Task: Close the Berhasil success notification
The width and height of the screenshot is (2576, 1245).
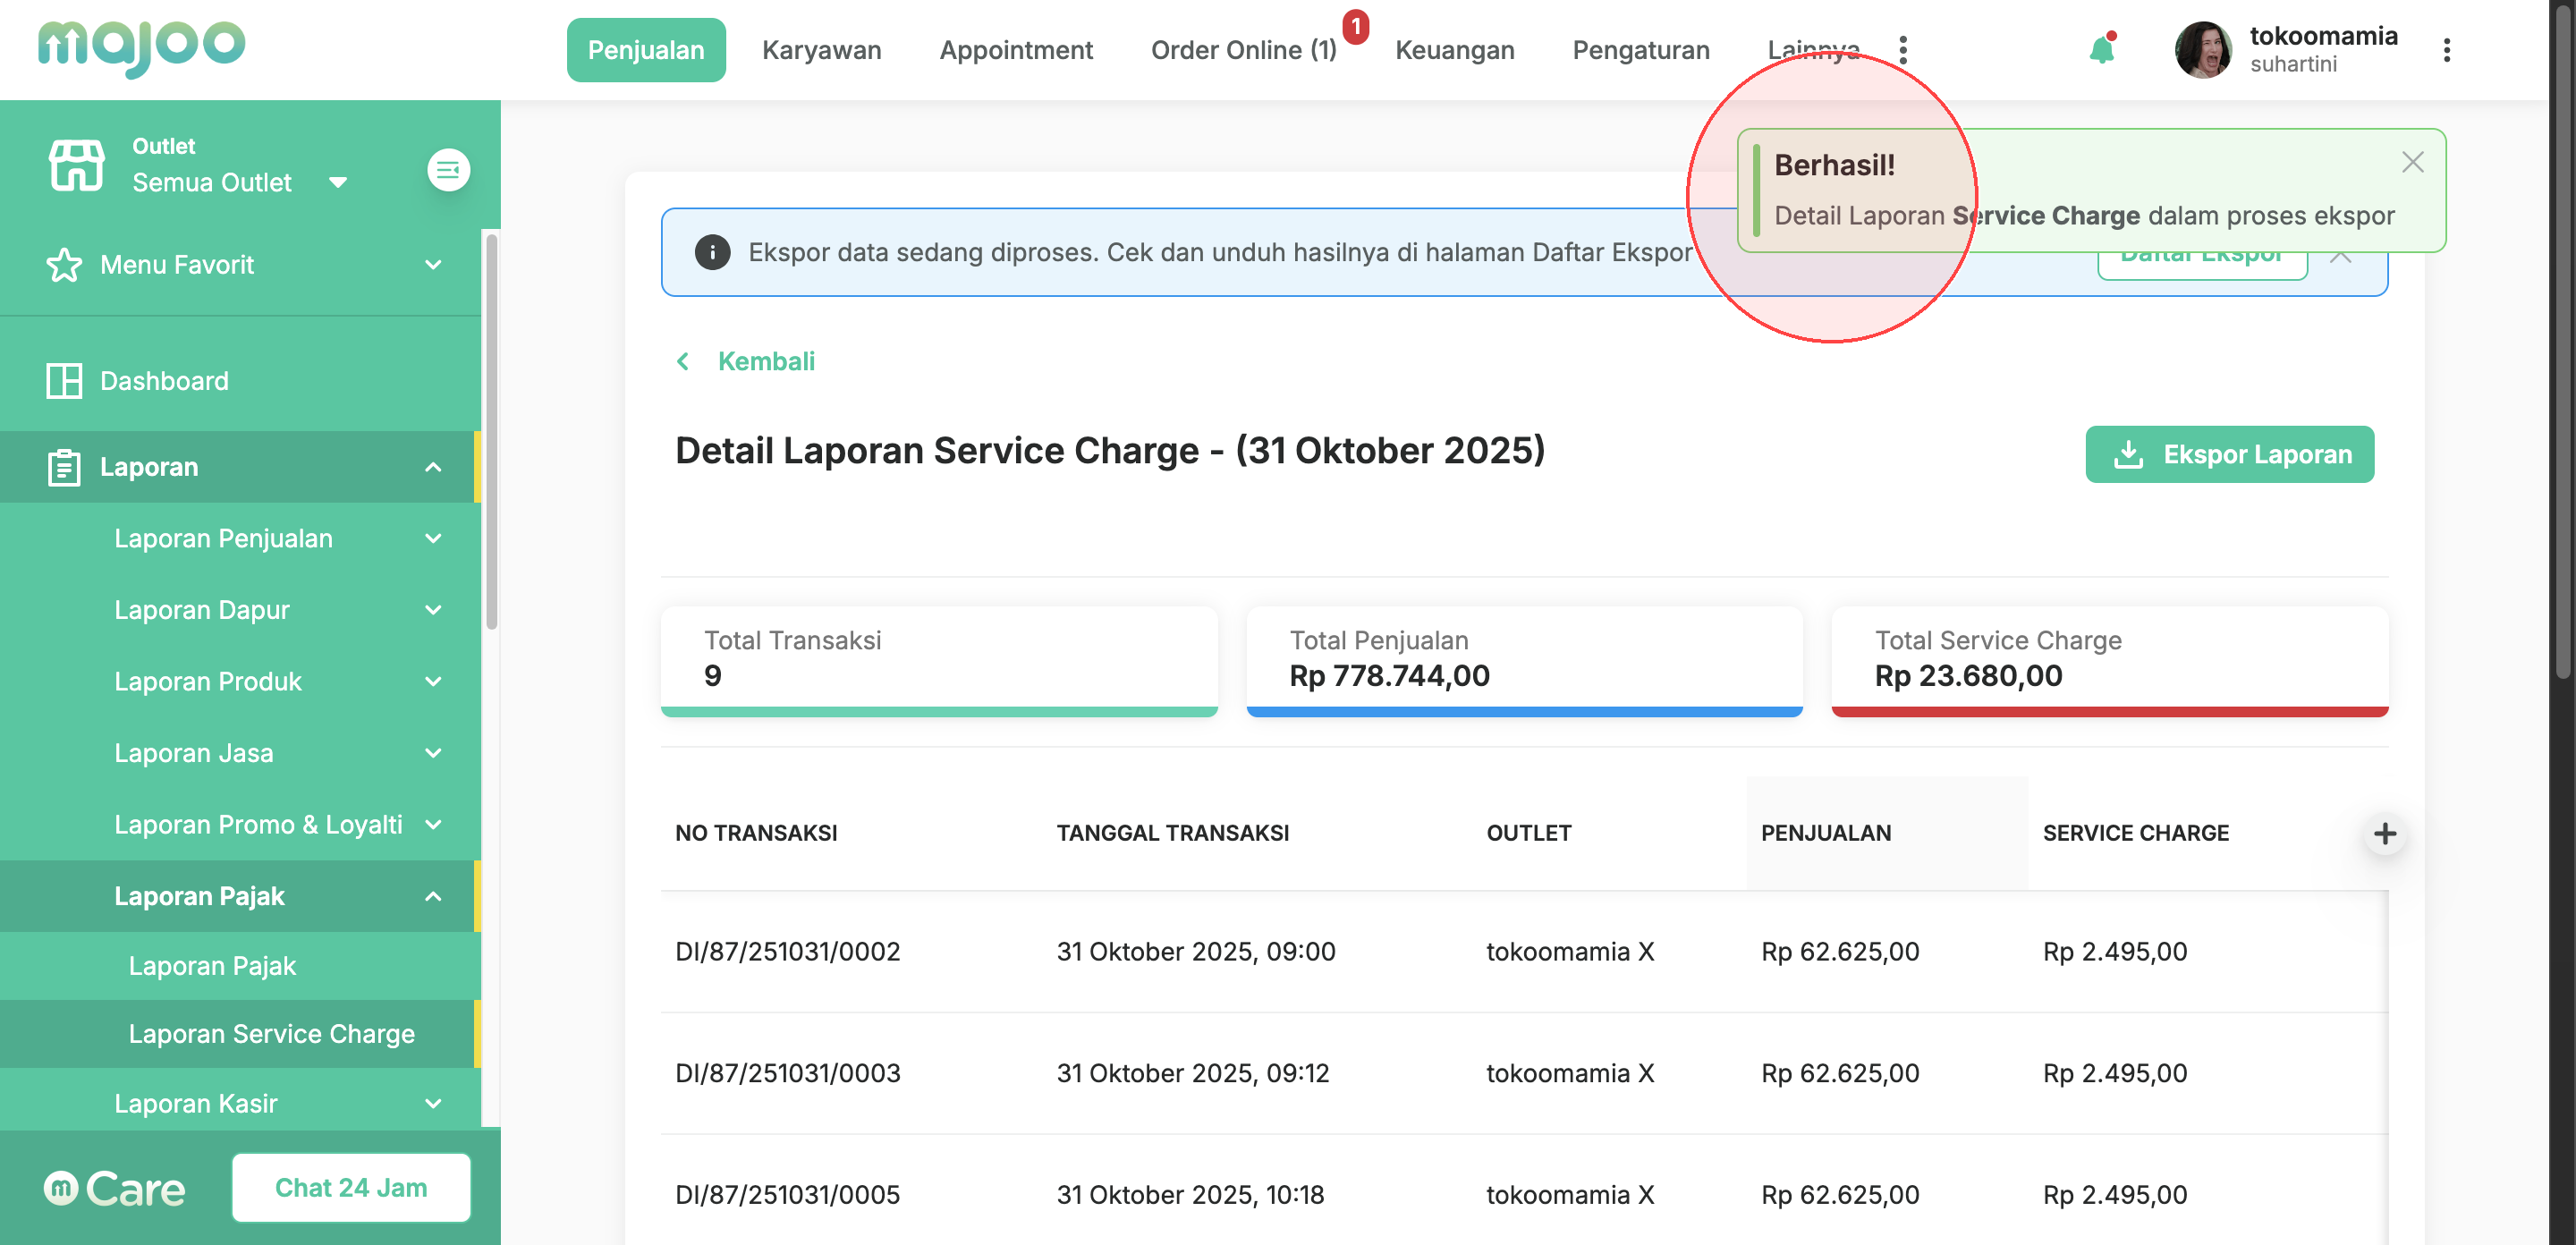Action: [x=2412, y=162]
